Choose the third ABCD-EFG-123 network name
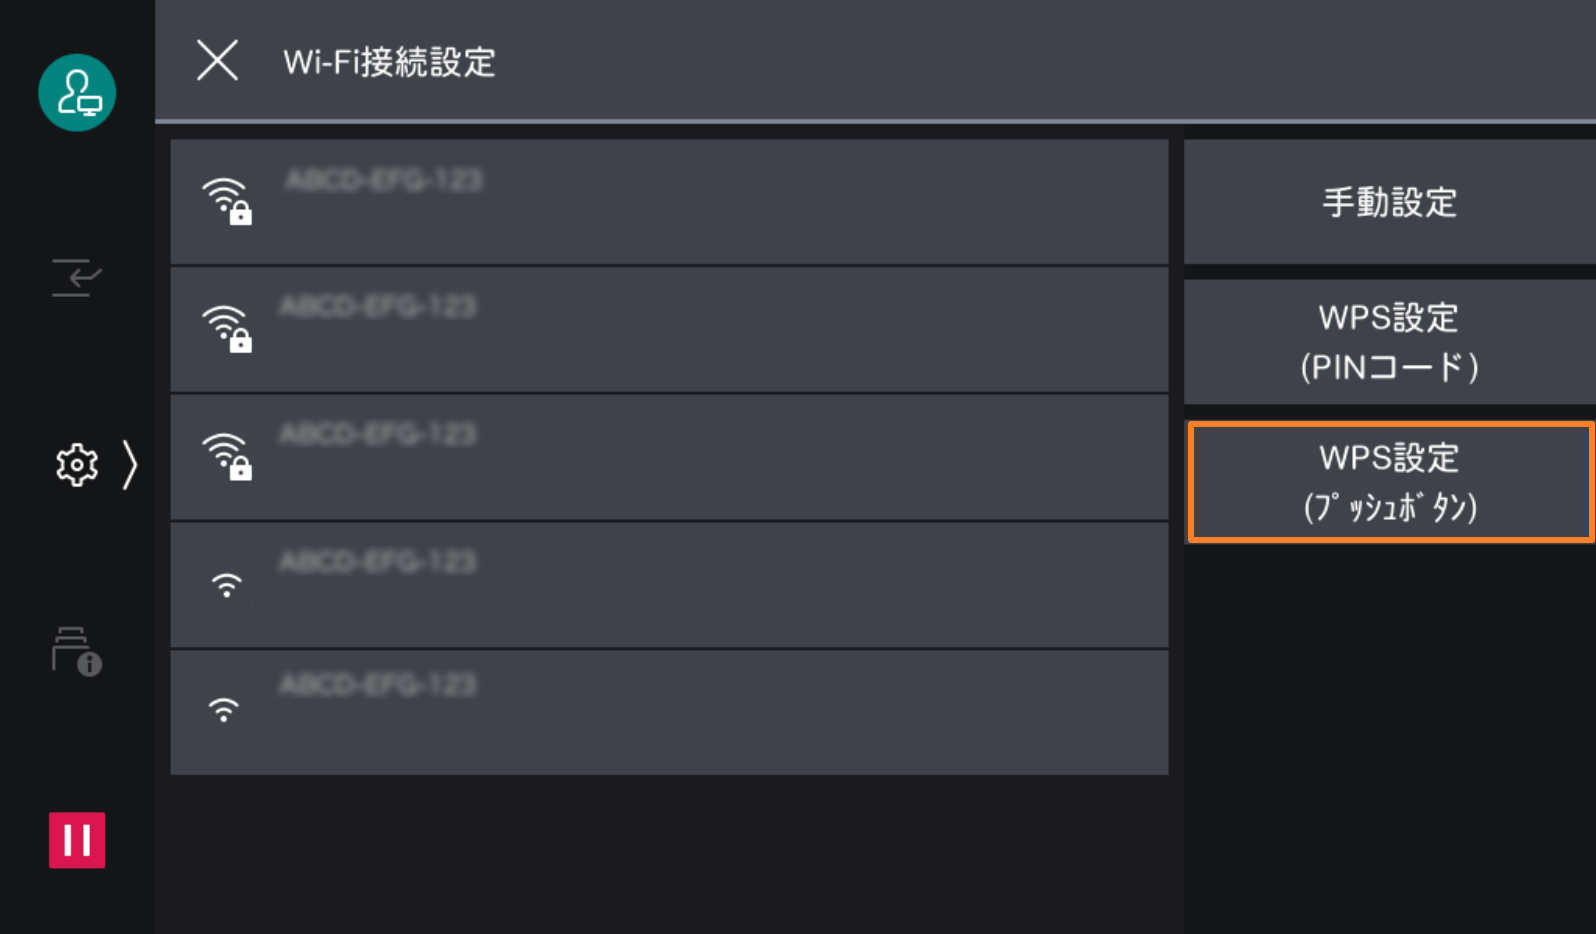This screenshot has width=1596, height=934. 378,434
